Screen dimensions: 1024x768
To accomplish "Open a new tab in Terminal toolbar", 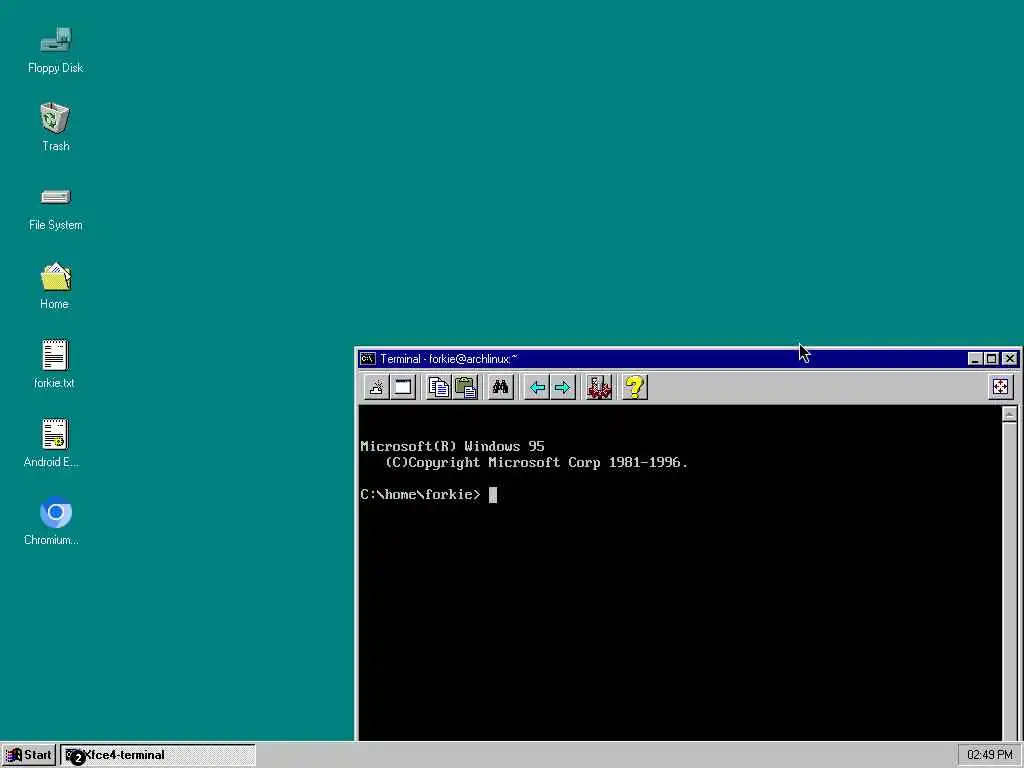I will 376,387.
